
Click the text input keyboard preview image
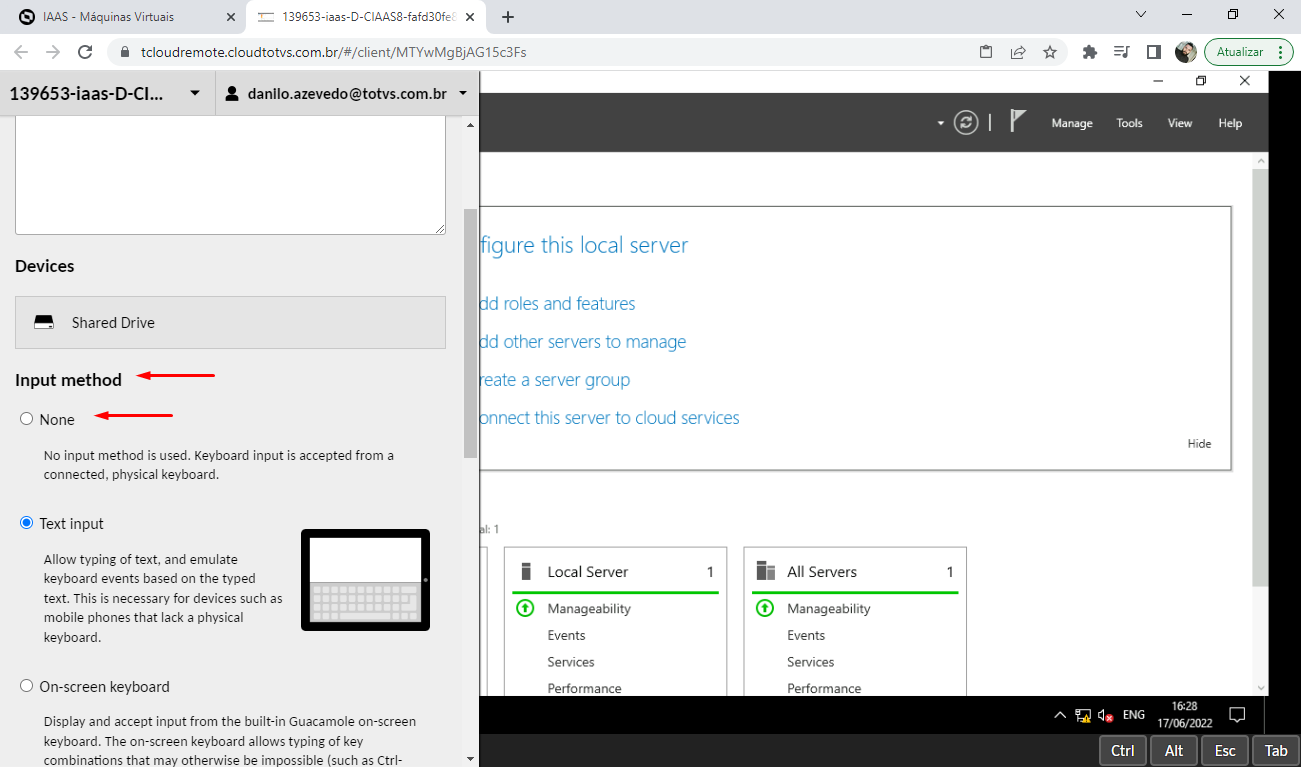pyautogui.click(x=366, y=580)
